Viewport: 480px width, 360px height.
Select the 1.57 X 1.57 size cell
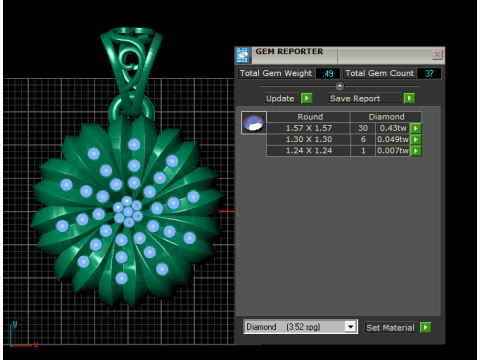pos(309,128)
